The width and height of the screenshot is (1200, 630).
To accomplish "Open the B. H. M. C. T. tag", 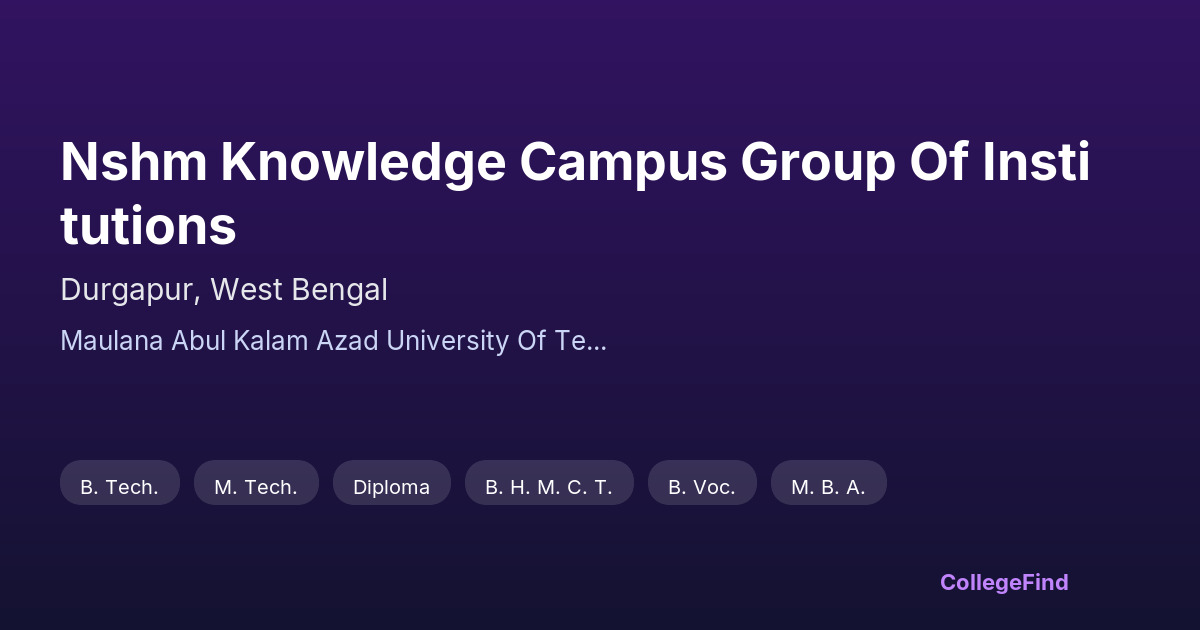I will (549, 487).
